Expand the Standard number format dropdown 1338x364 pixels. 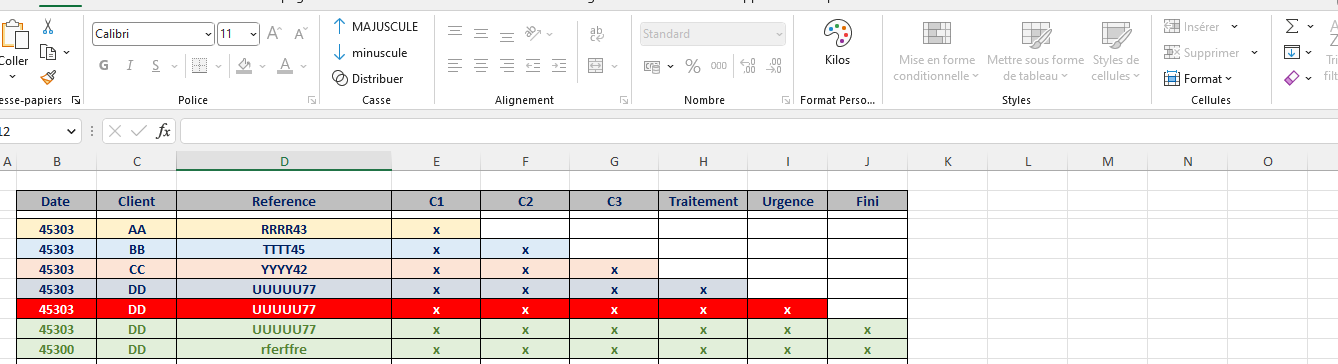pos(779,34)
